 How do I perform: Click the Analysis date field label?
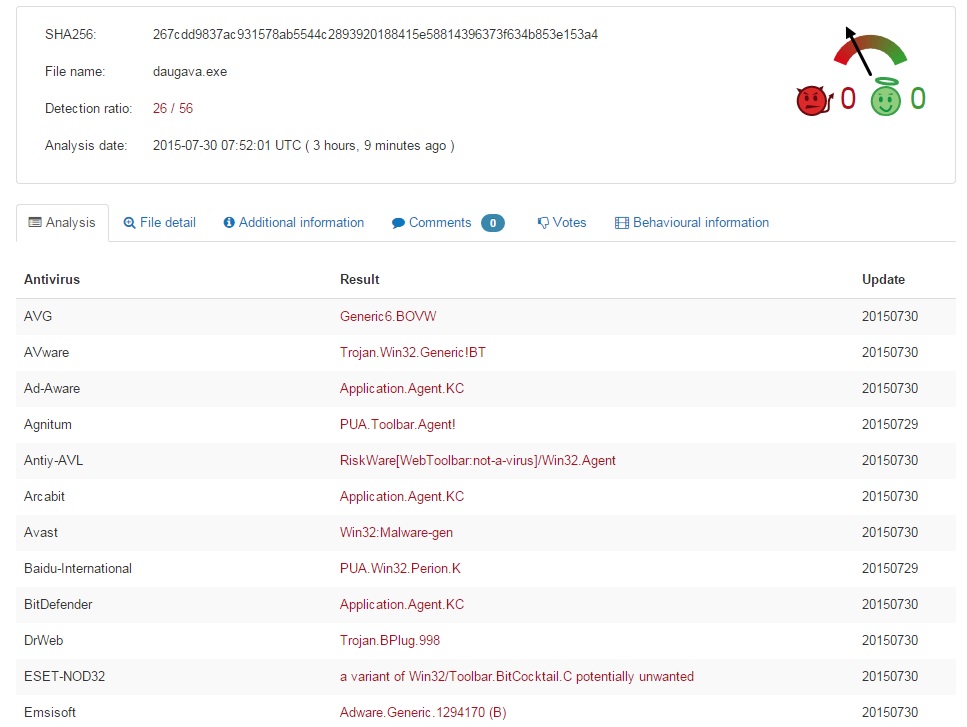86,146
